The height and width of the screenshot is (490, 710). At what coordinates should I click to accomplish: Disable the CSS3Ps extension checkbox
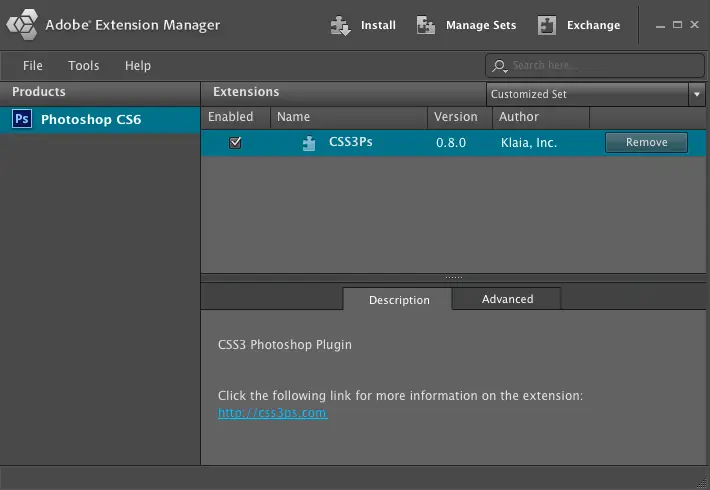[x=235, y=143]
